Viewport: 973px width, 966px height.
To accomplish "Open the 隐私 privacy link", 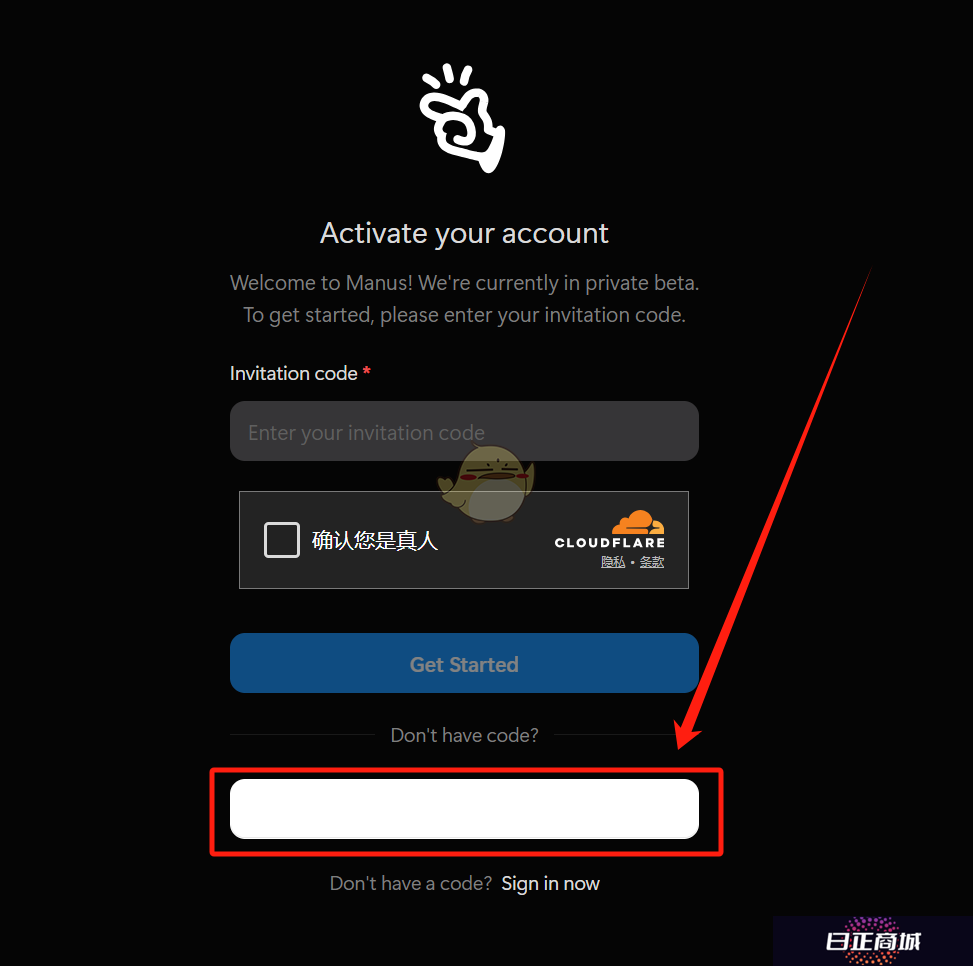I will pos(613,562).
